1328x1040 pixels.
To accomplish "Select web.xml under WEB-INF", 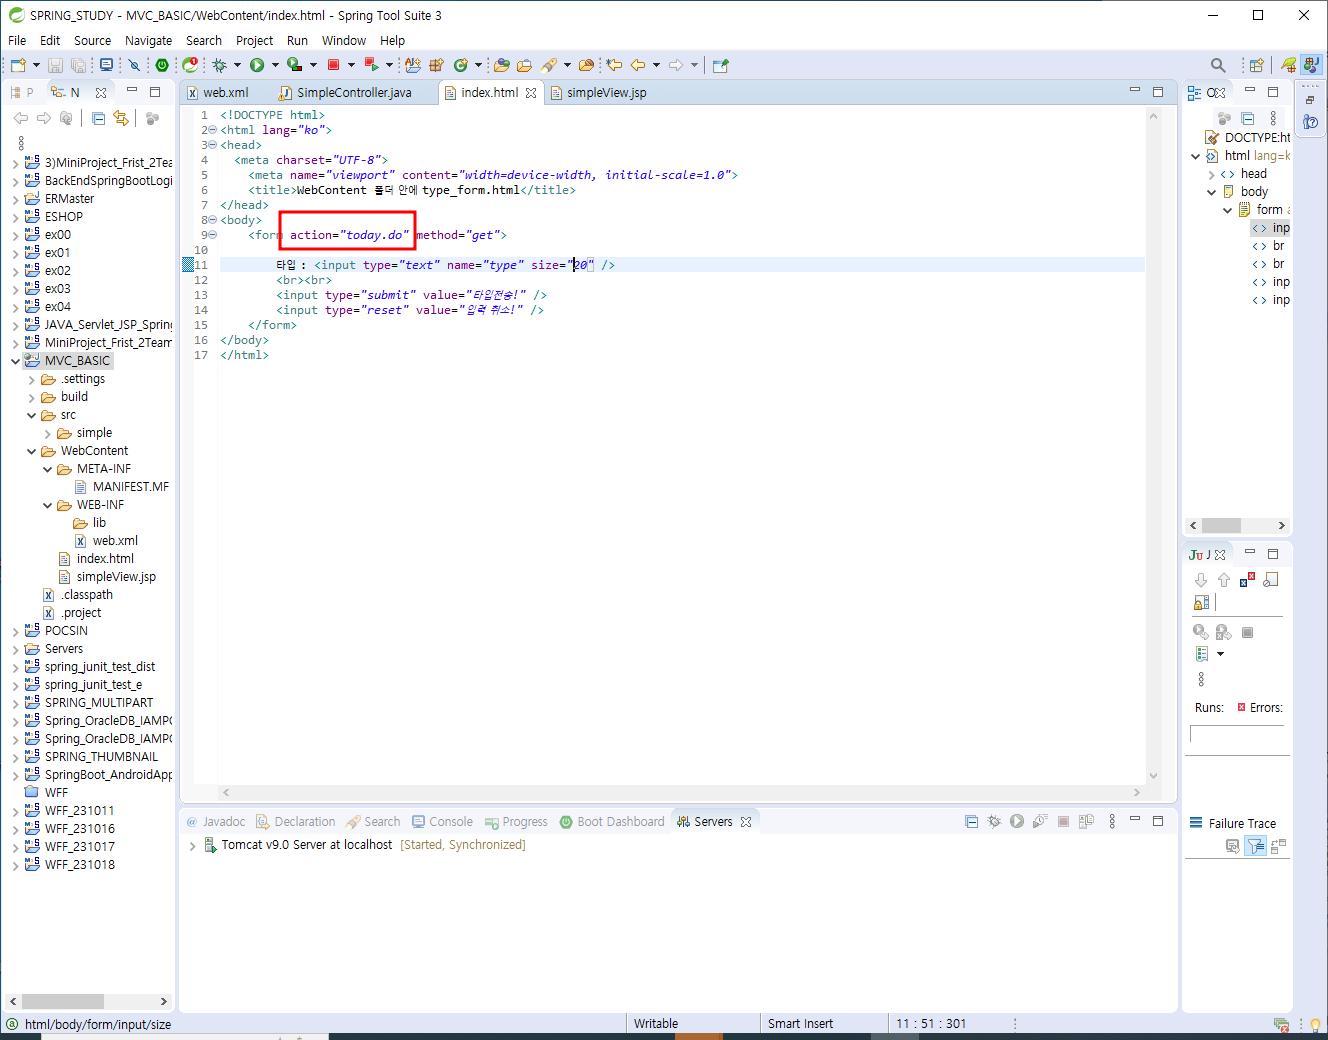I will pyautogui.click(x=115, y=541).
